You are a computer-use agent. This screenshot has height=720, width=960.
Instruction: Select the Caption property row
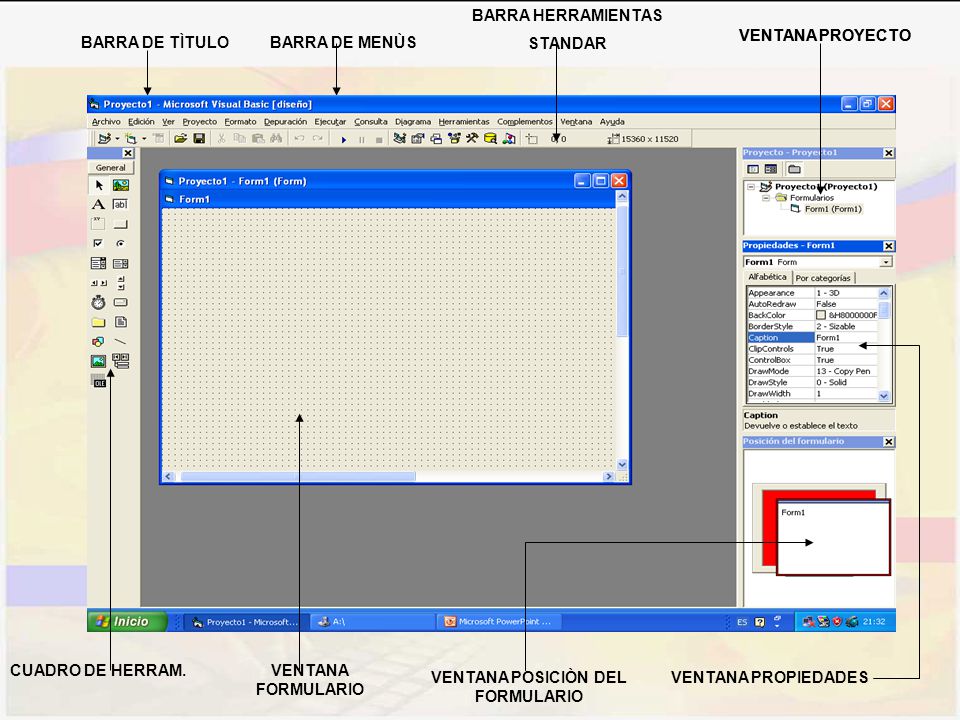pos(812,337)
